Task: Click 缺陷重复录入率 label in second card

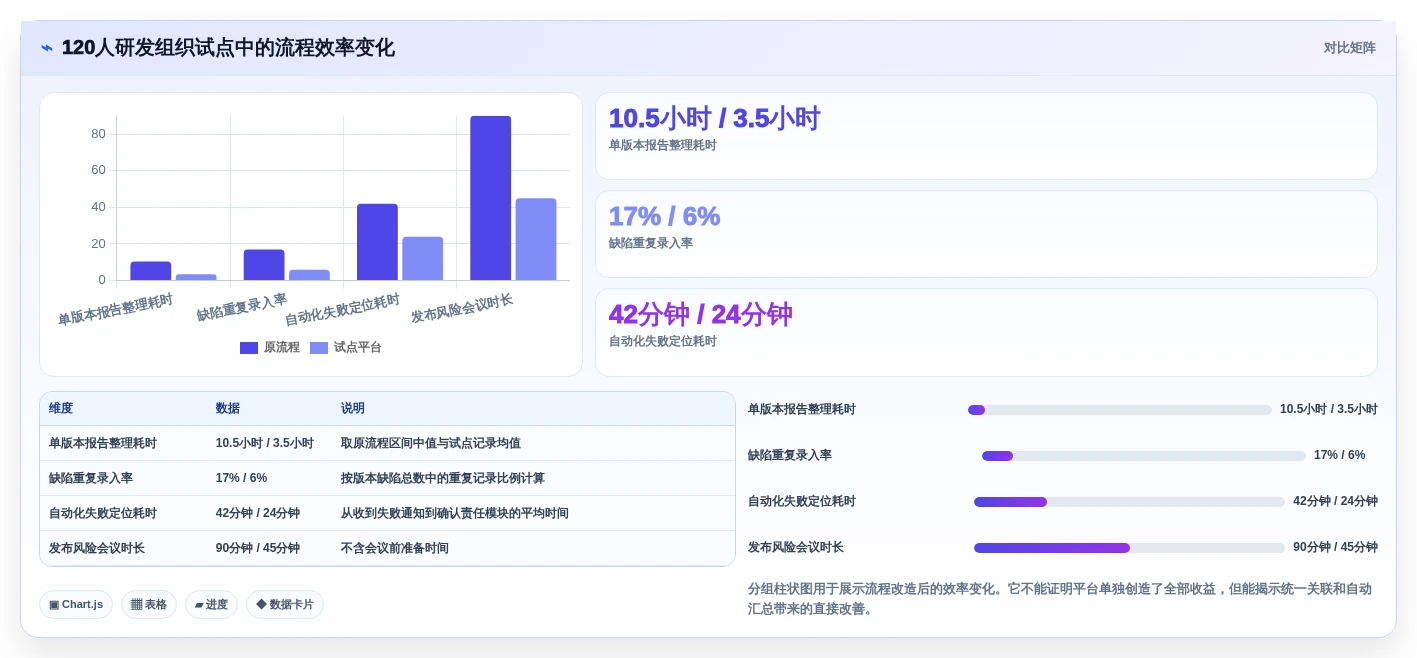Action: 650,243
